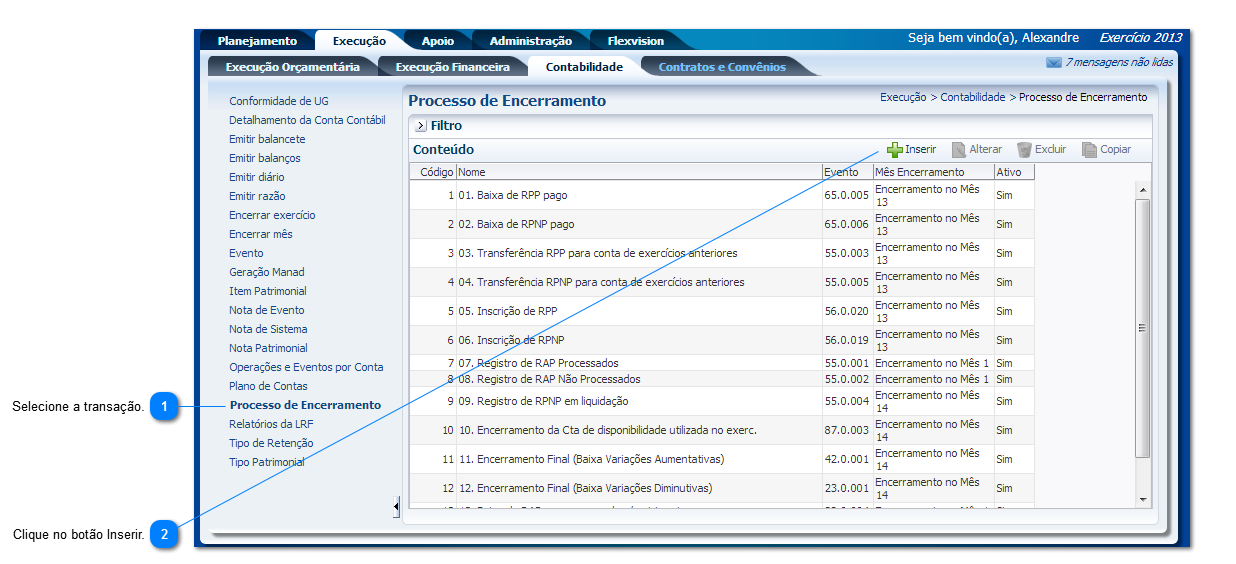This screenshot has height=564, width=1236.
Task: Click the green plus Inserir icon
Action: click(895, 150)
